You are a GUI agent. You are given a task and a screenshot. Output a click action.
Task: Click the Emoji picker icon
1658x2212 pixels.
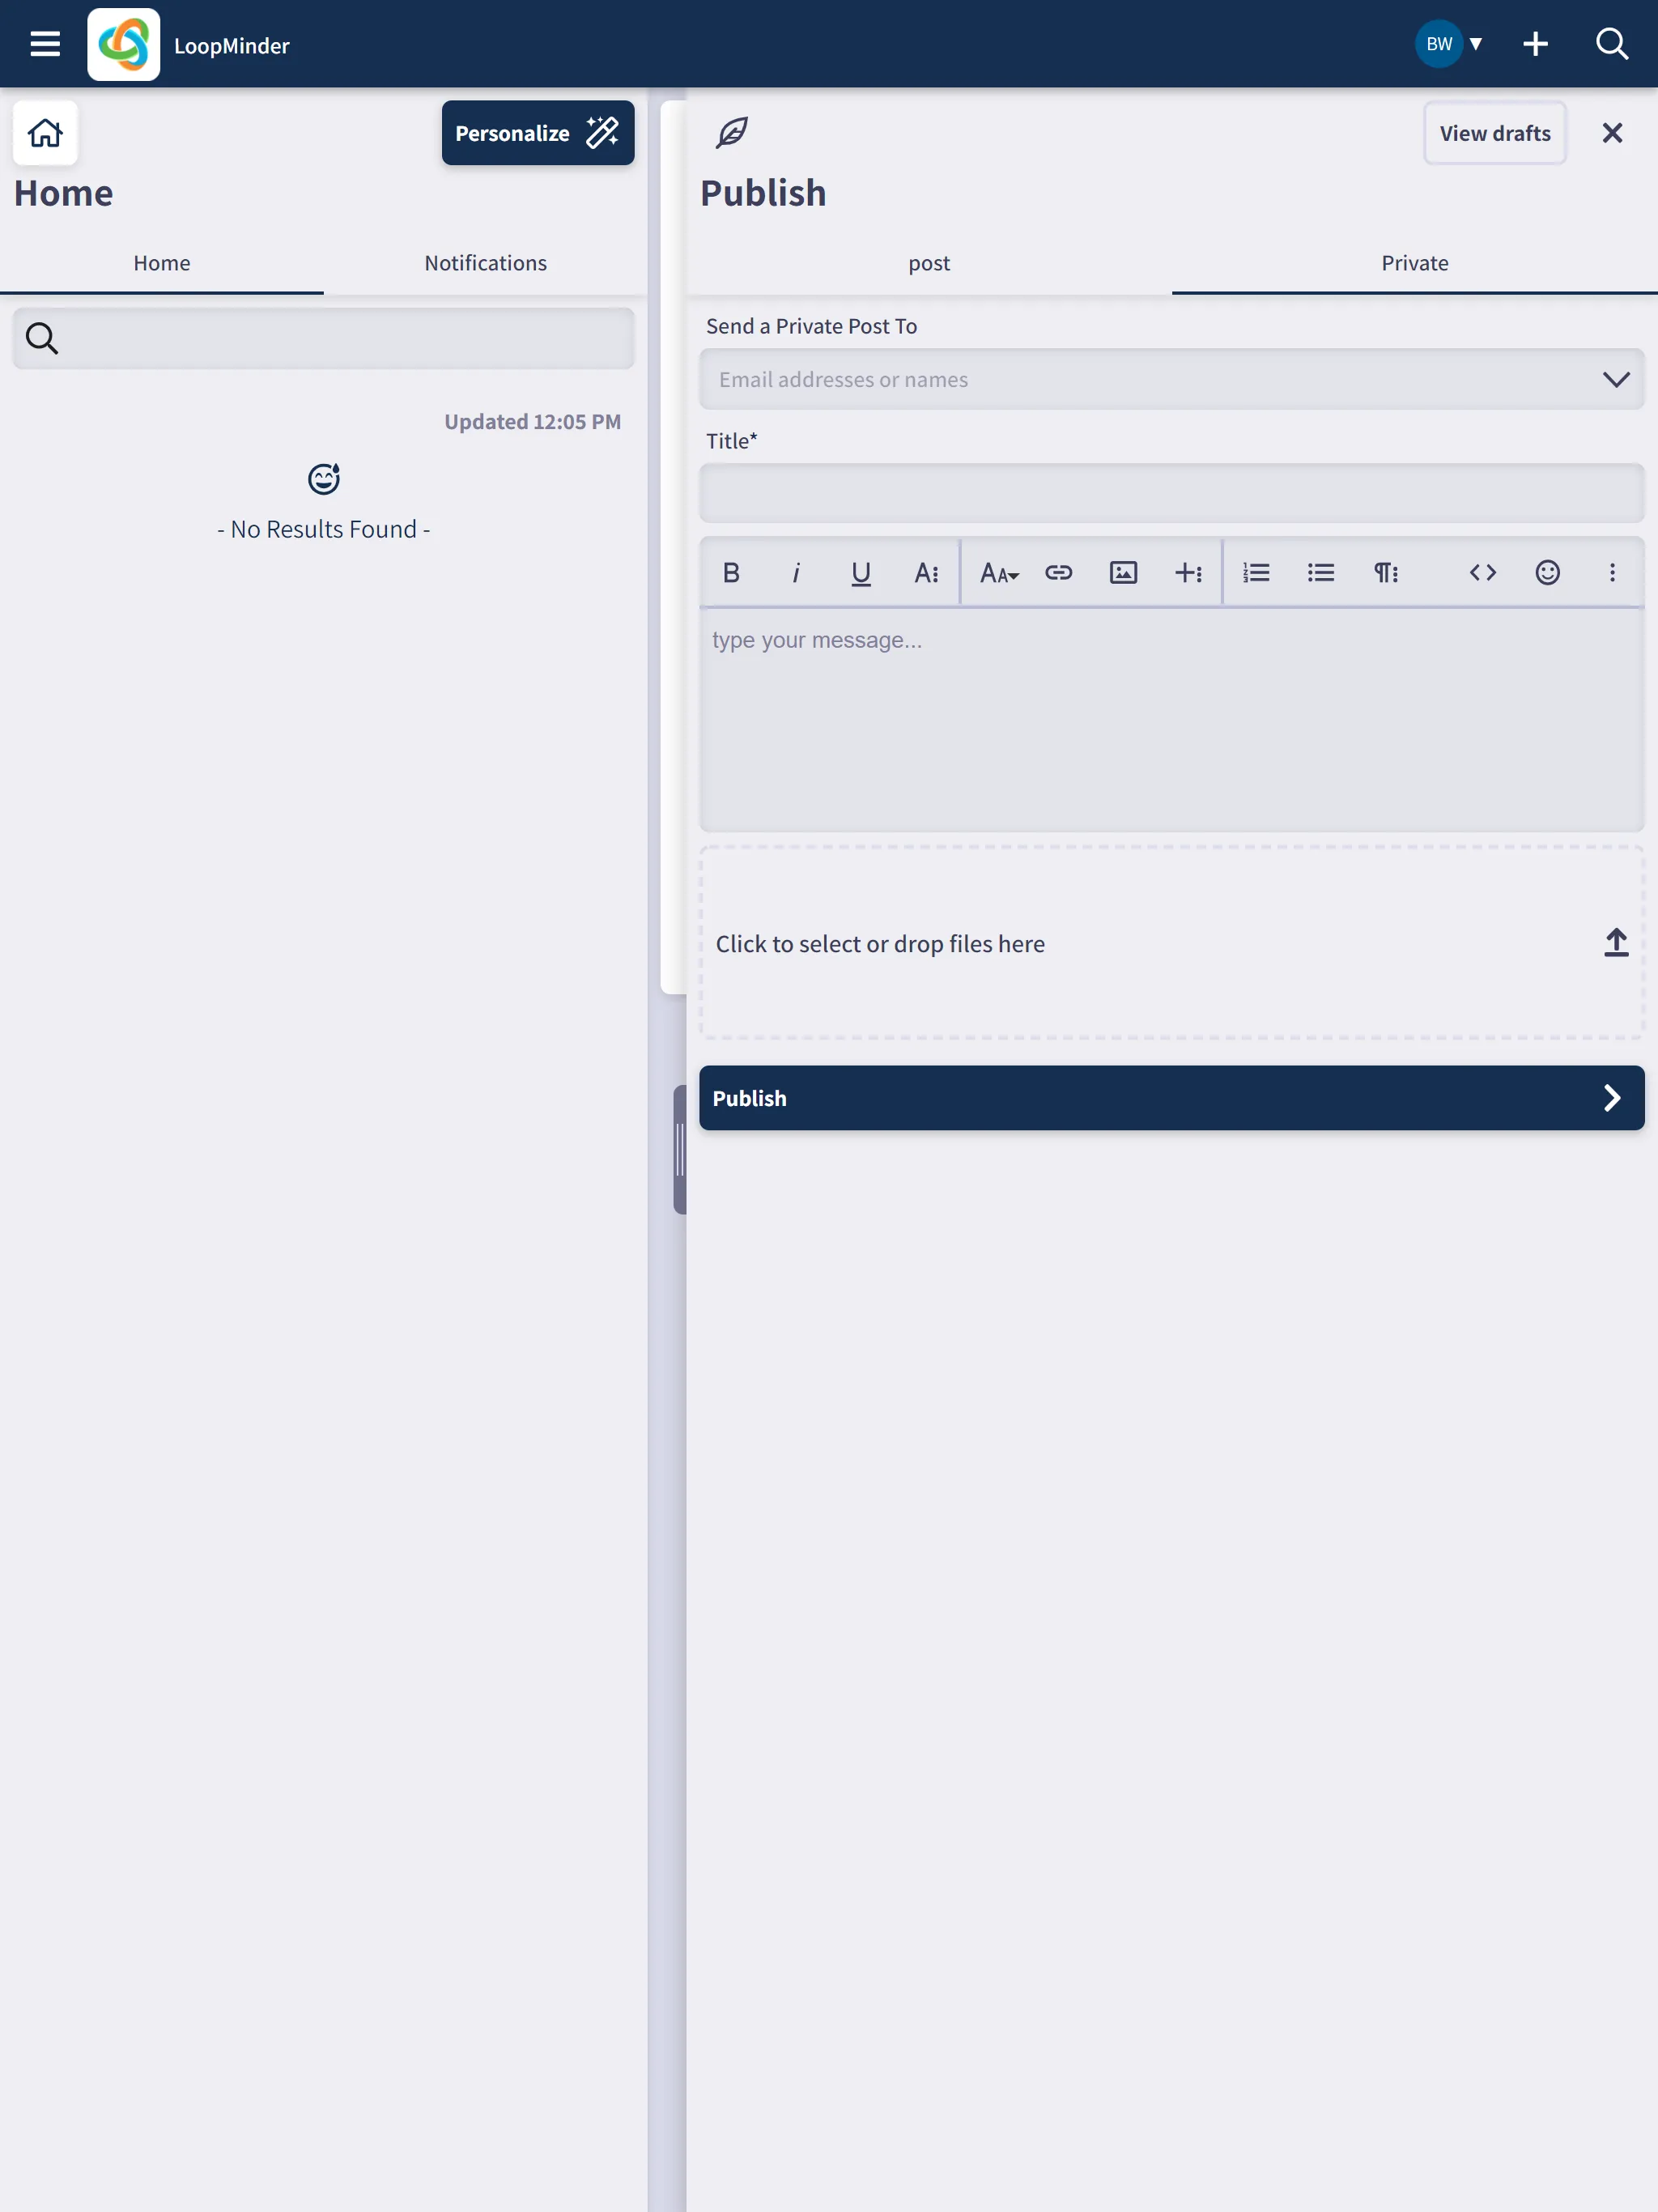pos(1548,573)
